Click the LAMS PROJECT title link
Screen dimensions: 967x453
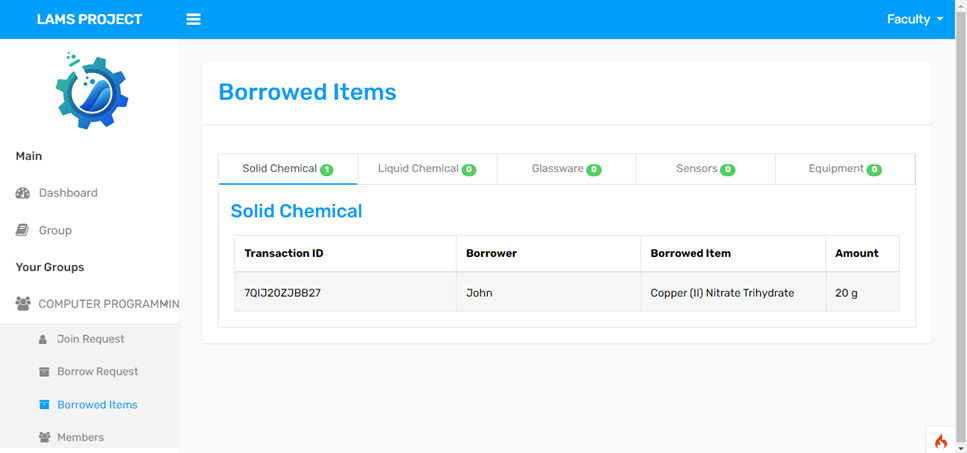pyautogui.click(x=89, y=20)
